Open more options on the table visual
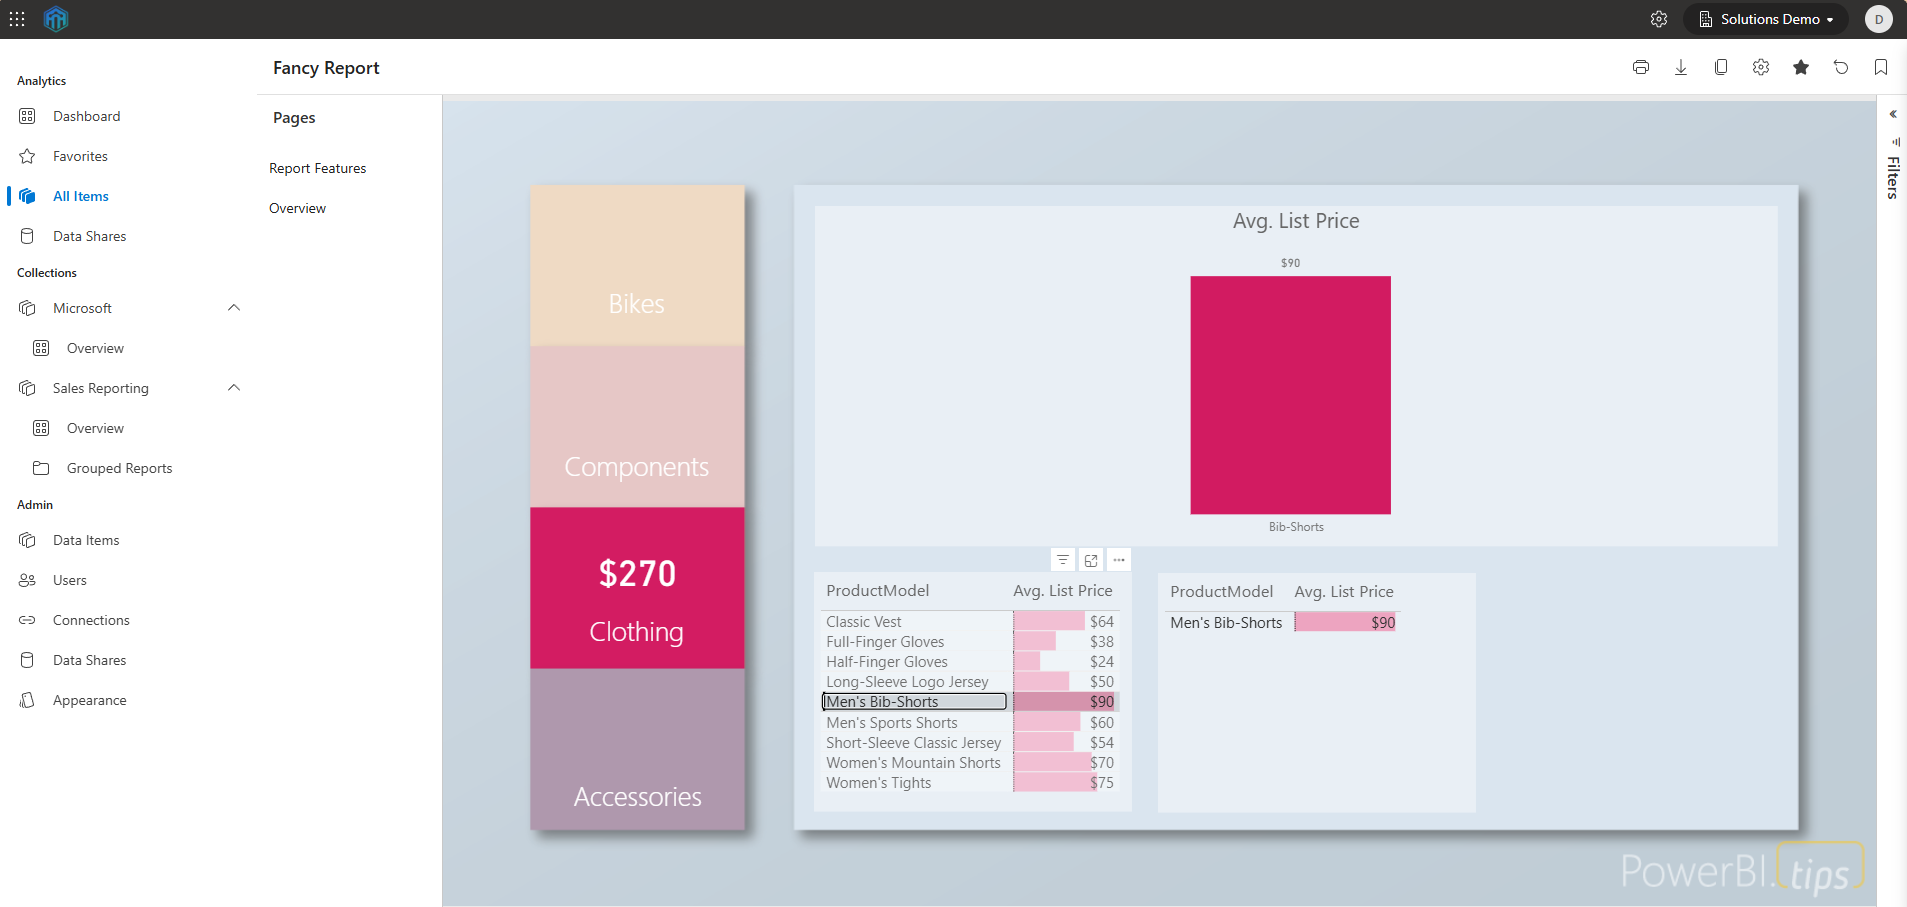 (x=1119, y=560)
